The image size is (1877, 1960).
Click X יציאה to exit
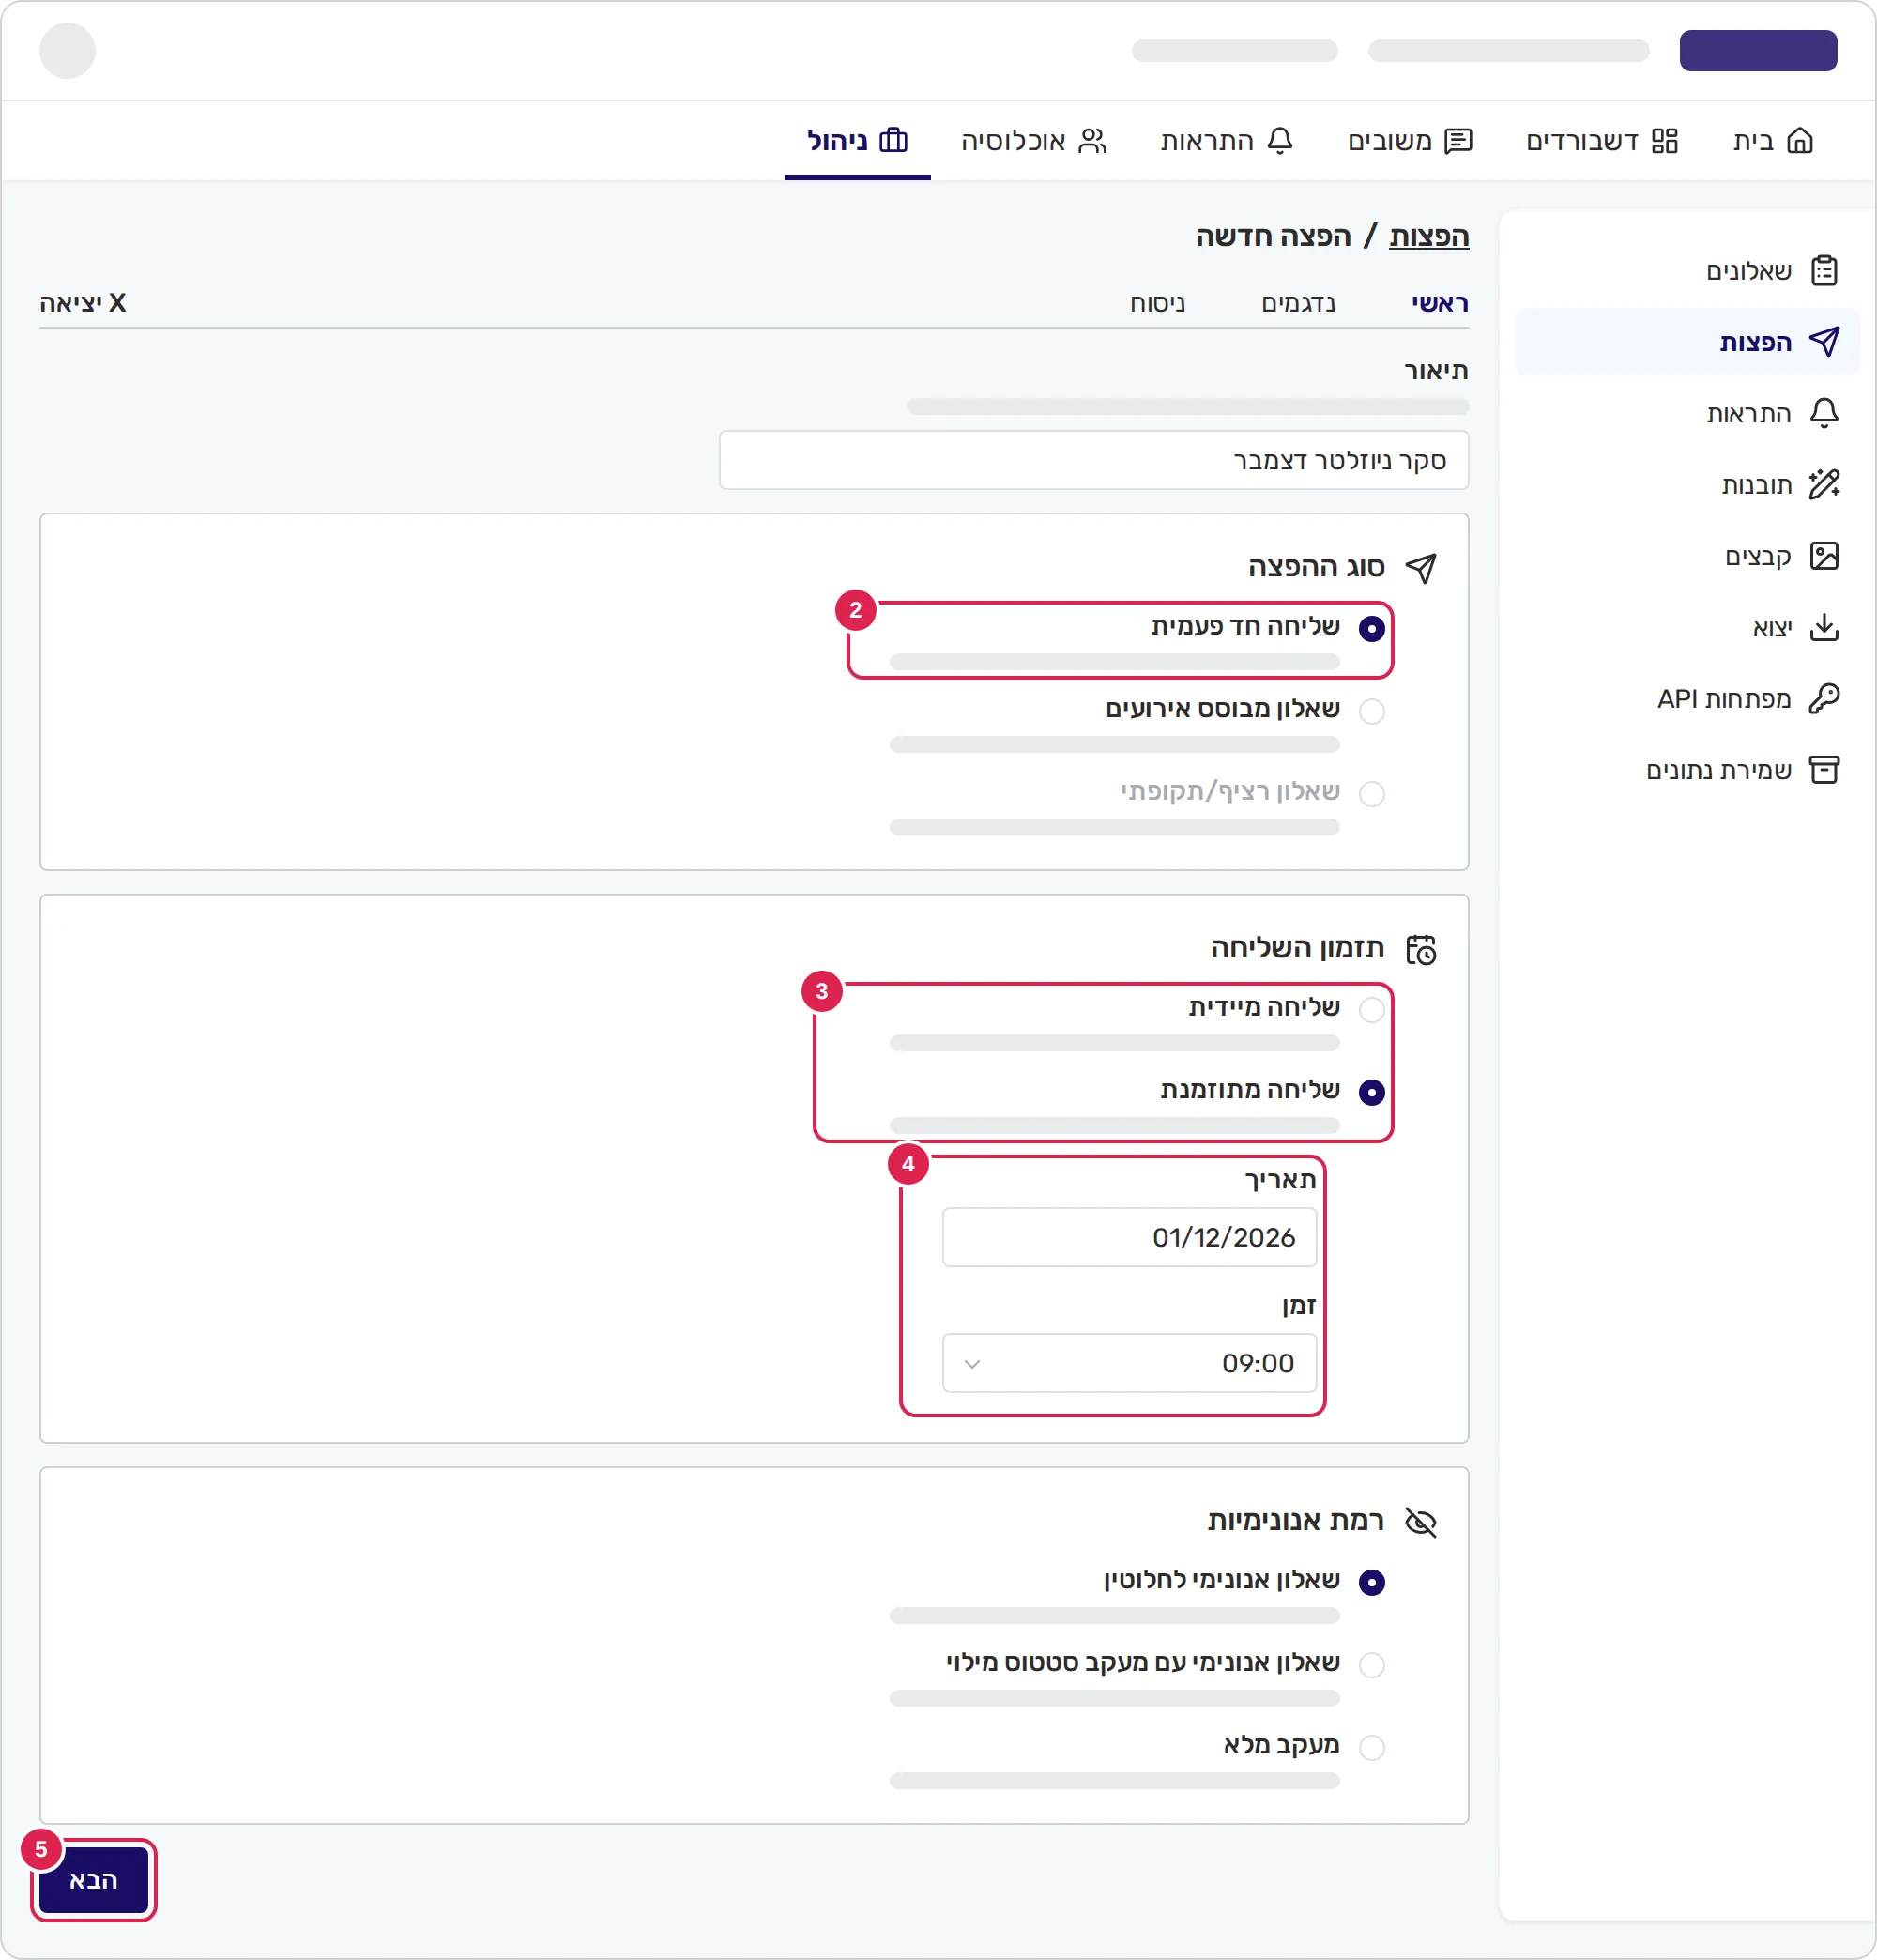[83, 303]
